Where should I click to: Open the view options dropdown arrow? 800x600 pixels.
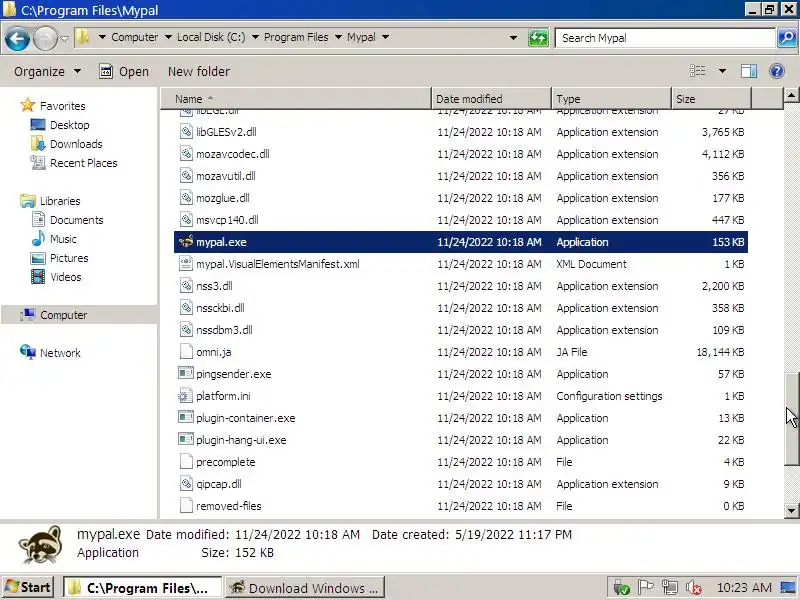(722, 71)
